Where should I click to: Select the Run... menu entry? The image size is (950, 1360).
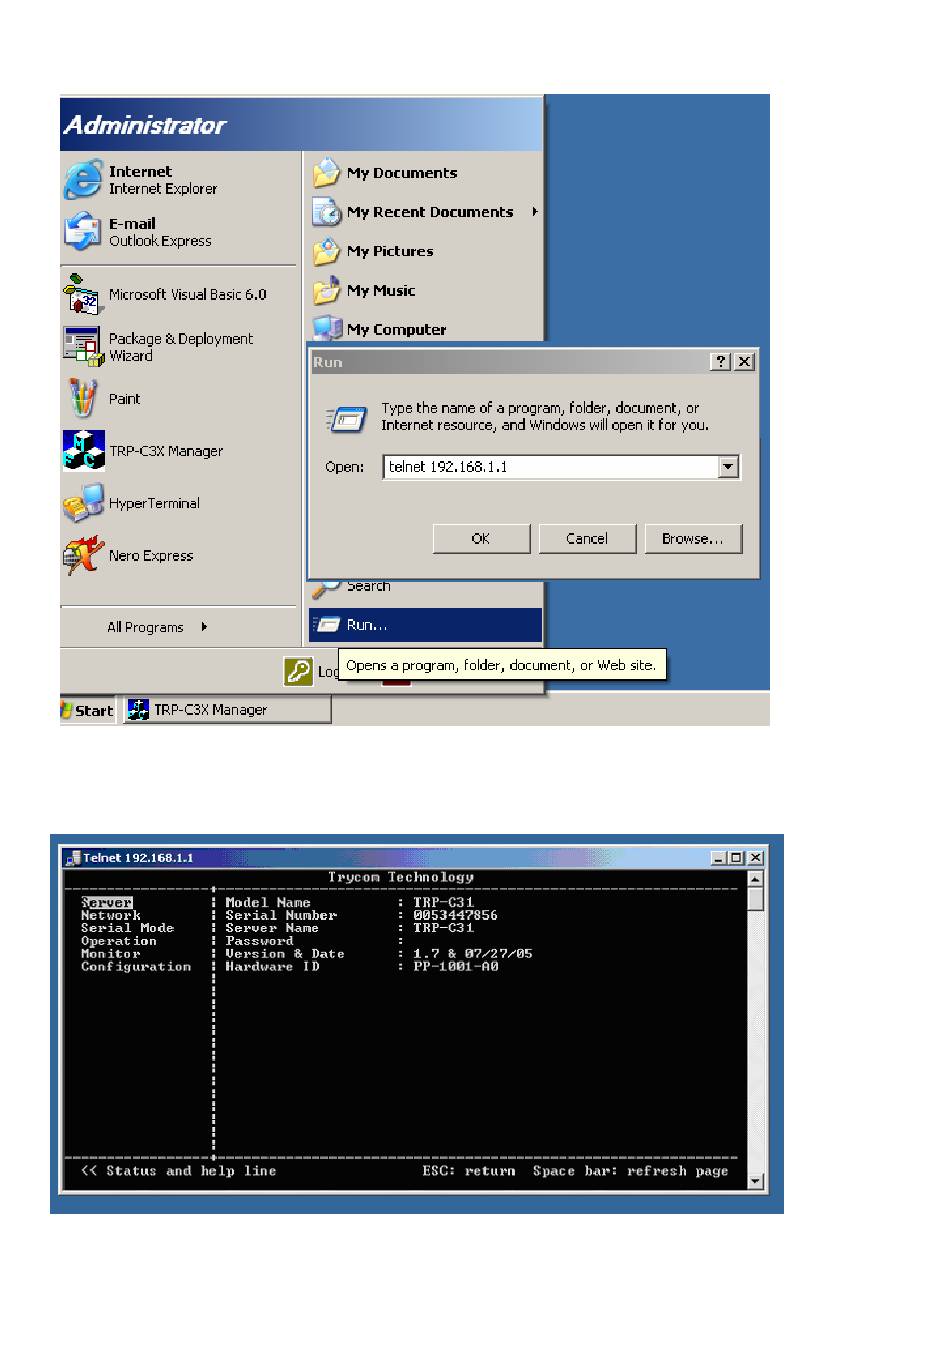(426, 625)
